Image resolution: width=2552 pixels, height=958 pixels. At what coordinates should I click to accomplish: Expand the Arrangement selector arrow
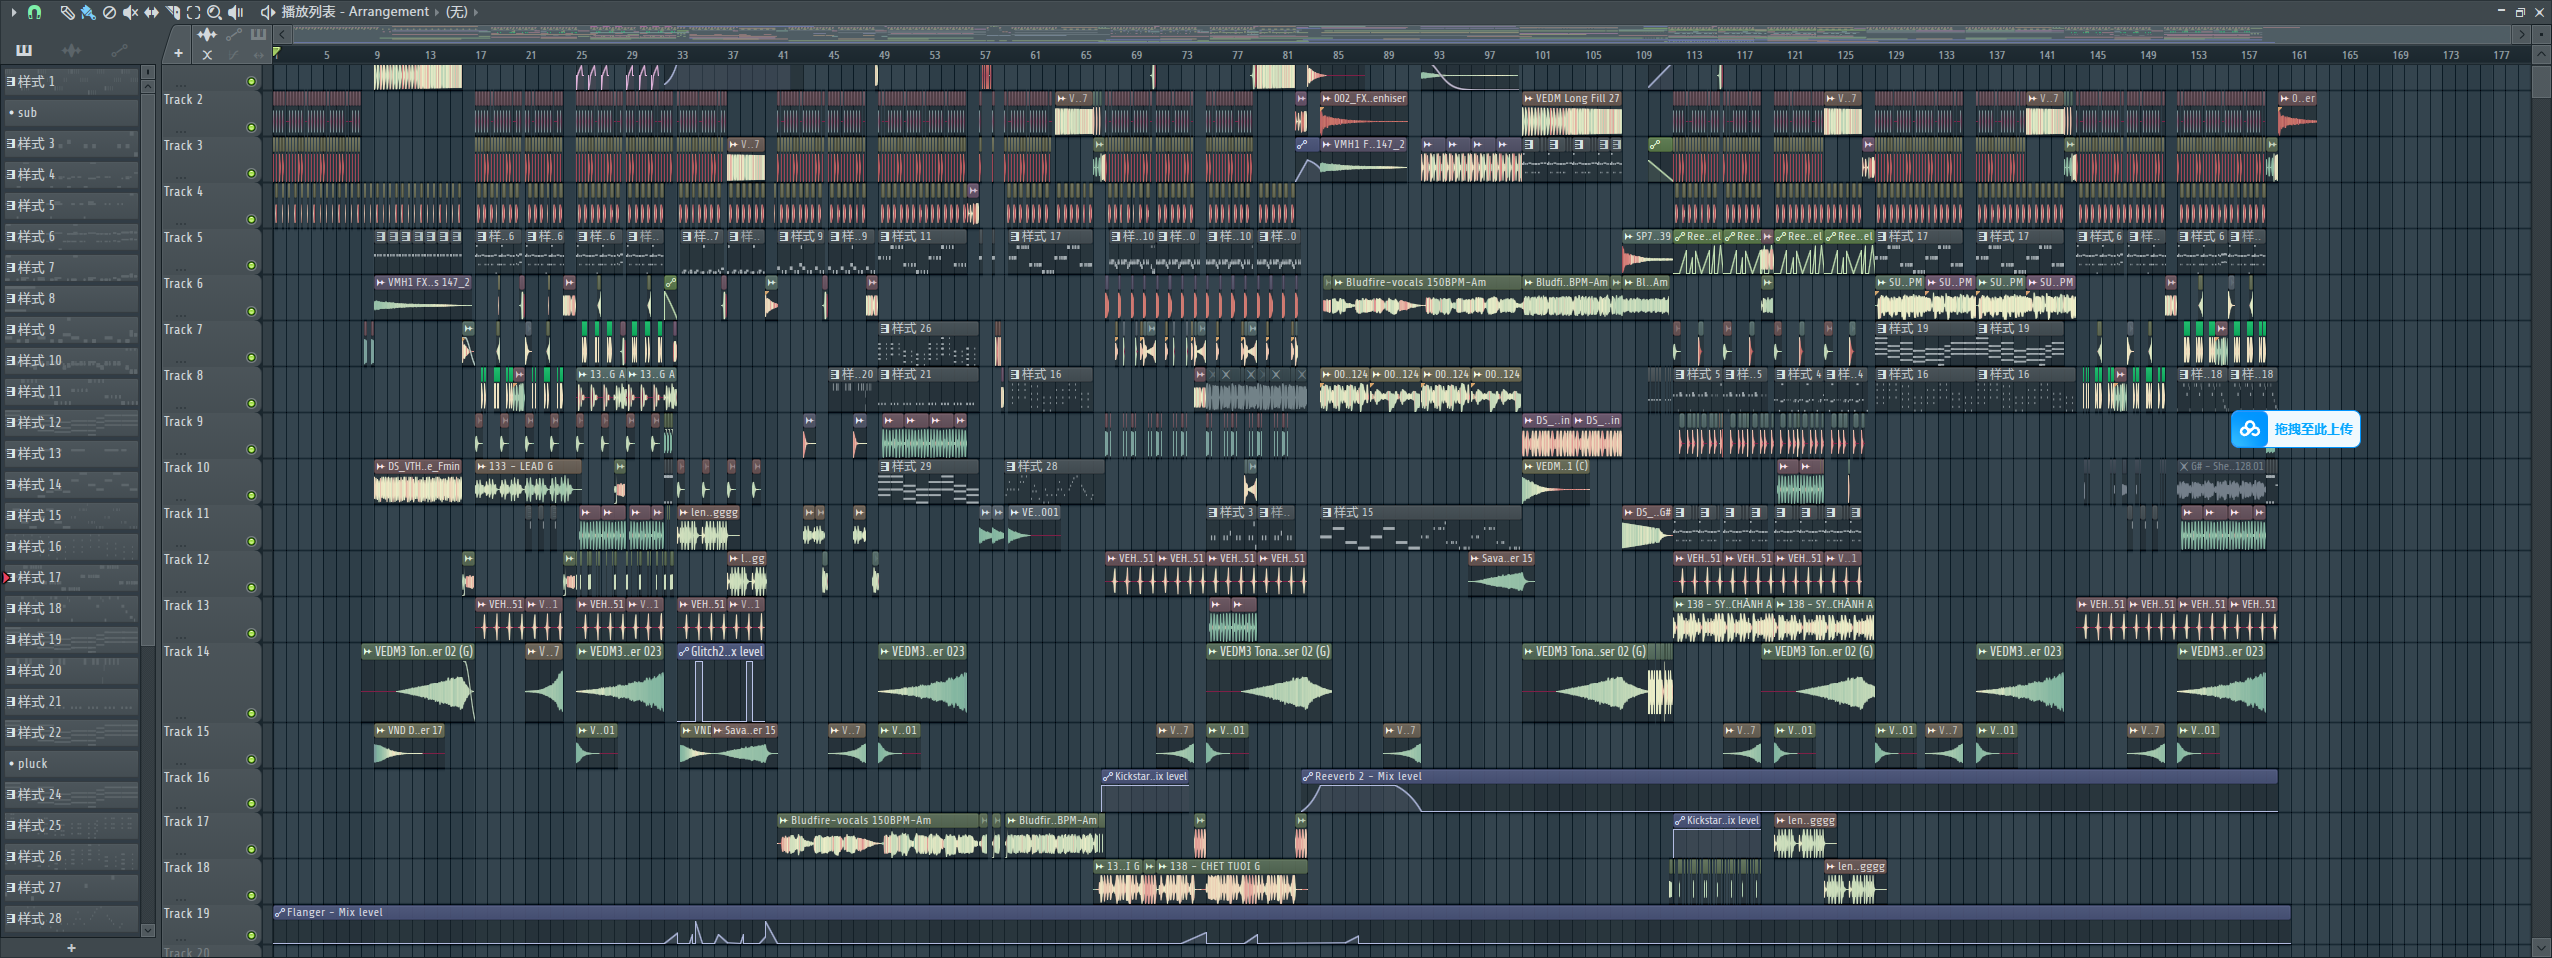pyautogui.click(x=437, y=12)
